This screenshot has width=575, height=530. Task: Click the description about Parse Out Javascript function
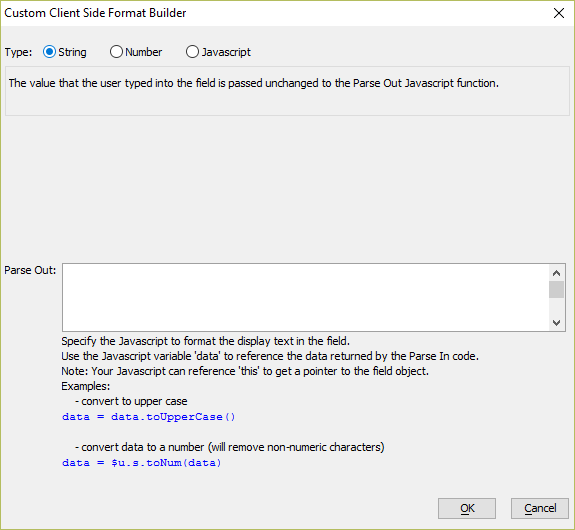coord(254,83)
